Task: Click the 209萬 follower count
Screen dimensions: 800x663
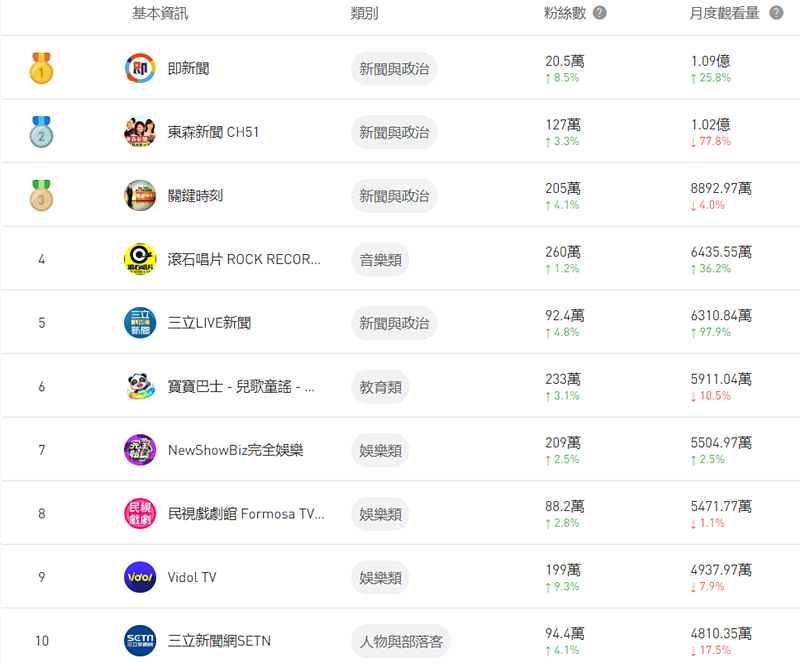Action: 563,443
